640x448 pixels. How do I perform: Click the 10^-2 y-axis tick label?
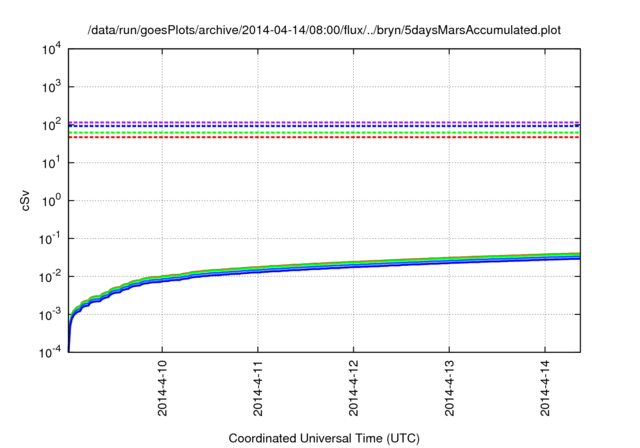click(49, 276)
